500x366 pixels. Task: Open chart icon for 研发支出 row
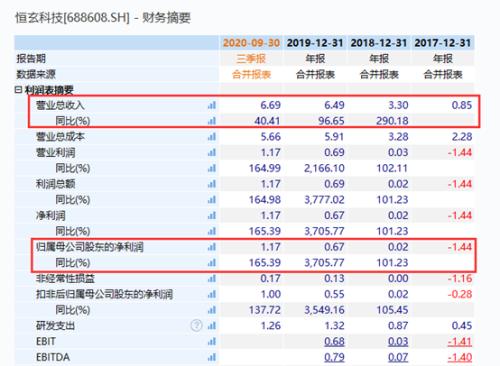pos(212,326)
